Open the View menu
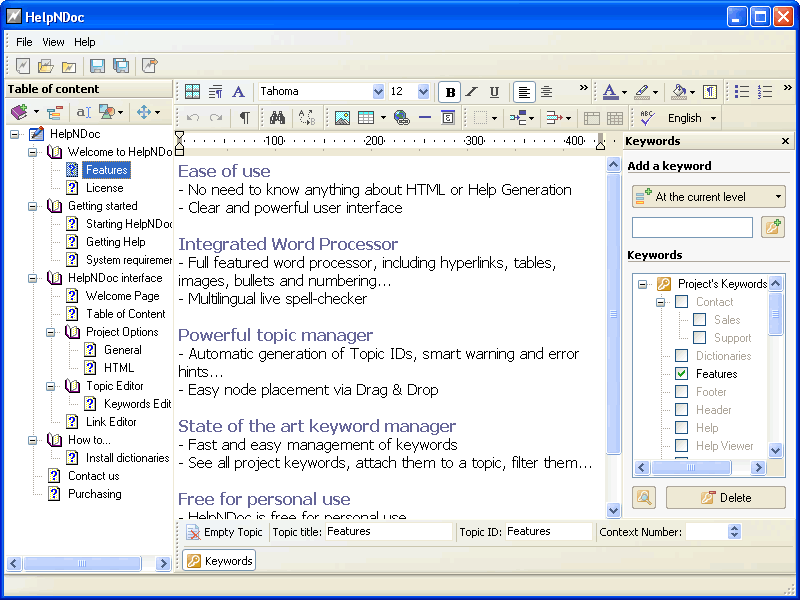 (x=53, y=42)
